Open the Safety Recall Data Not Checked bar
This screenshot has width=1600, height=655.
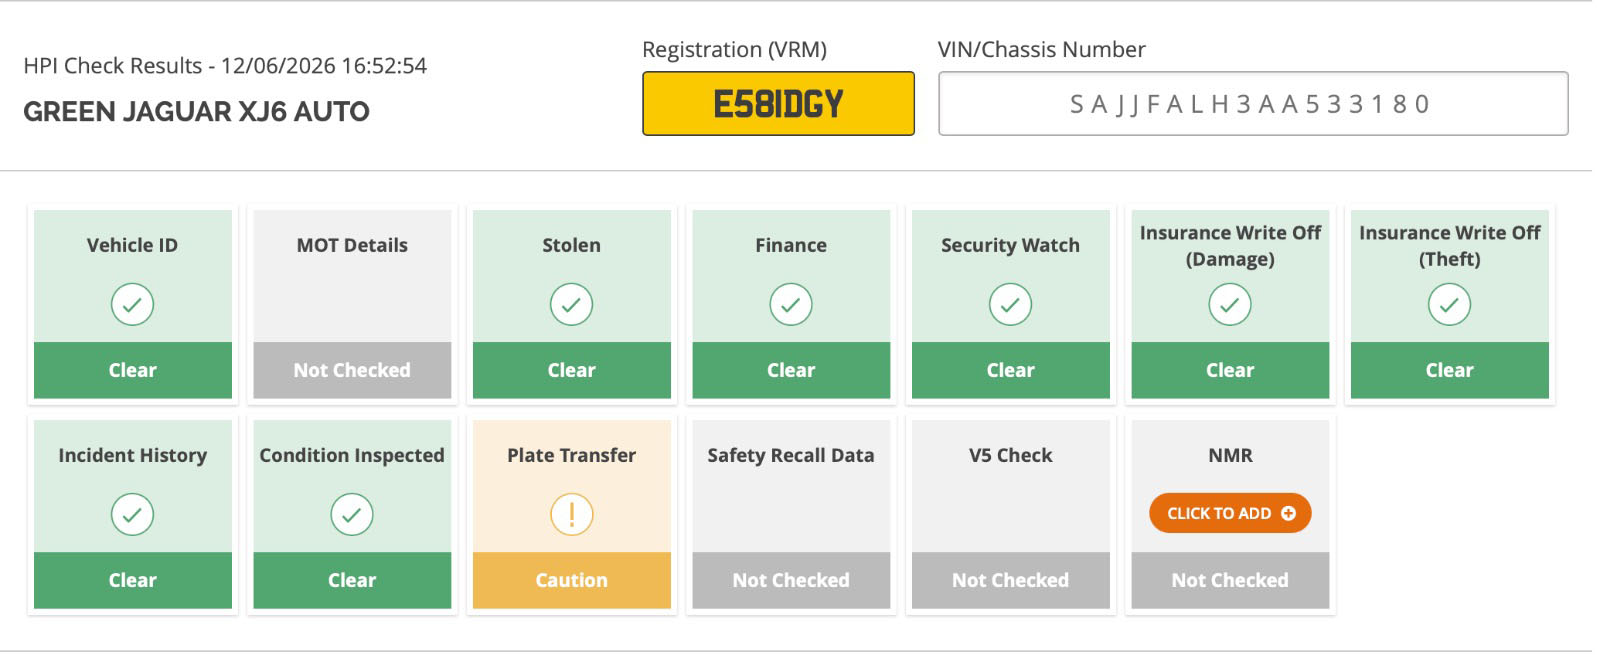[790, 580]
